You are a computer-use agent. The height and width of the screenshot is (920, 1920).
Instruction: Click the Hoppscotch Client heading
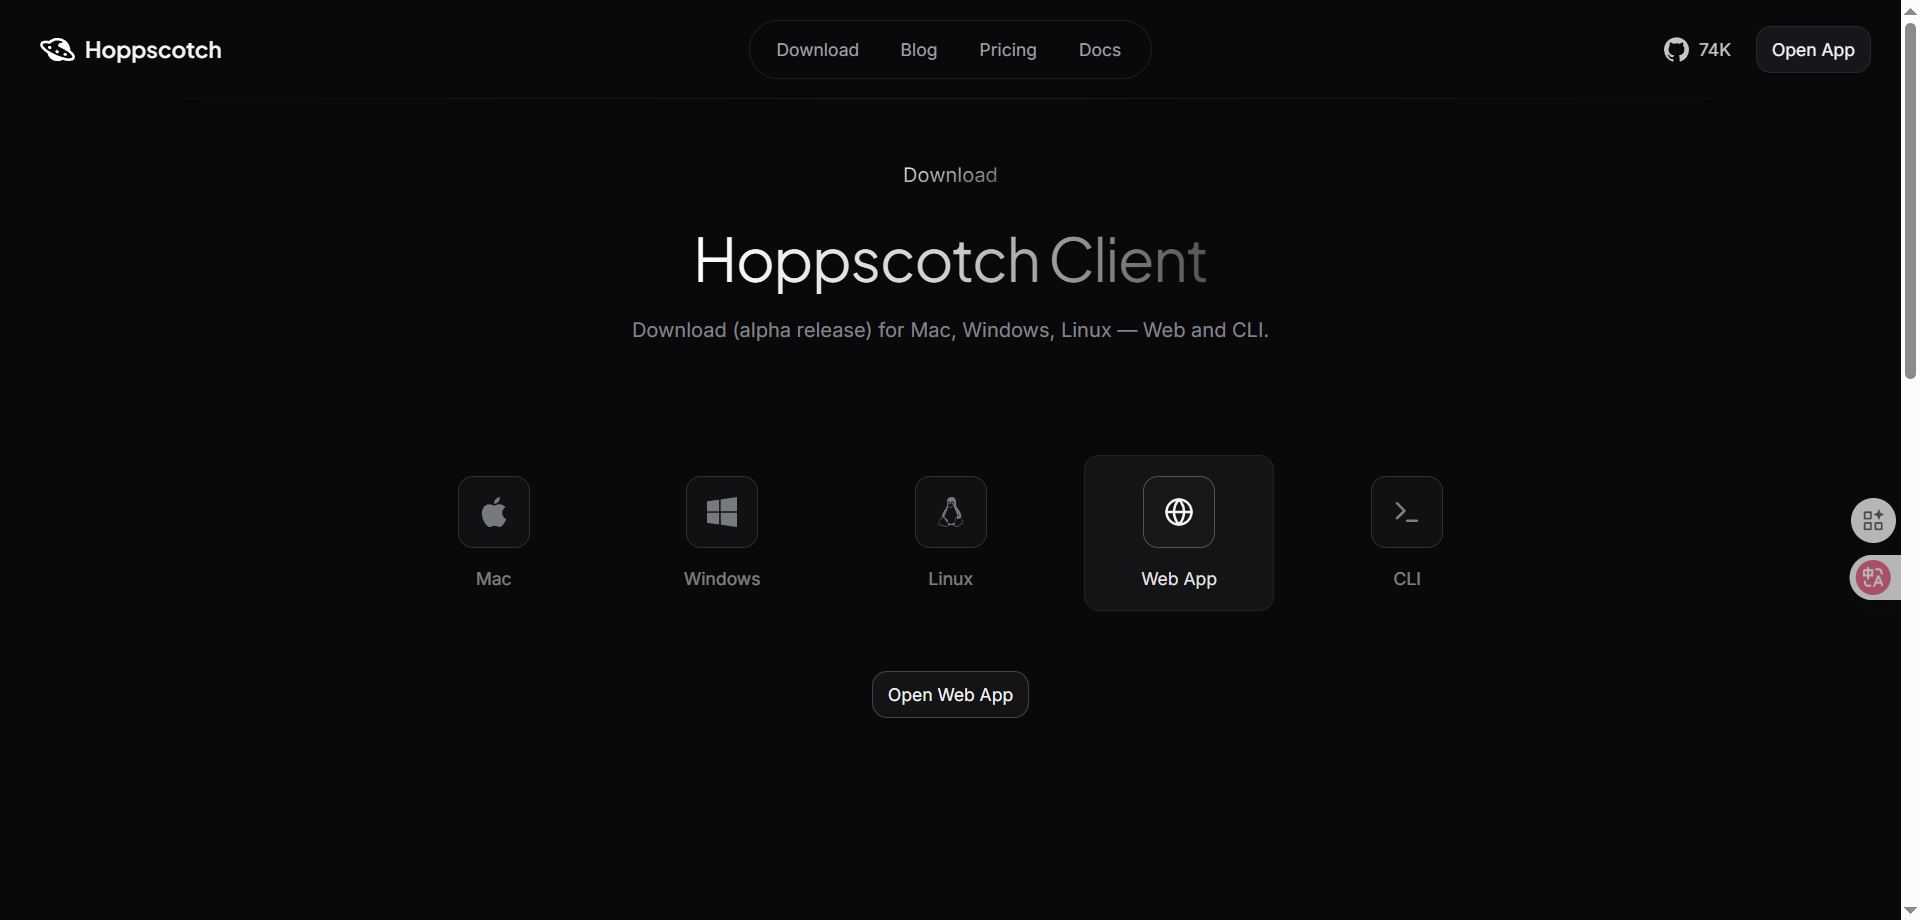(950, 261)
